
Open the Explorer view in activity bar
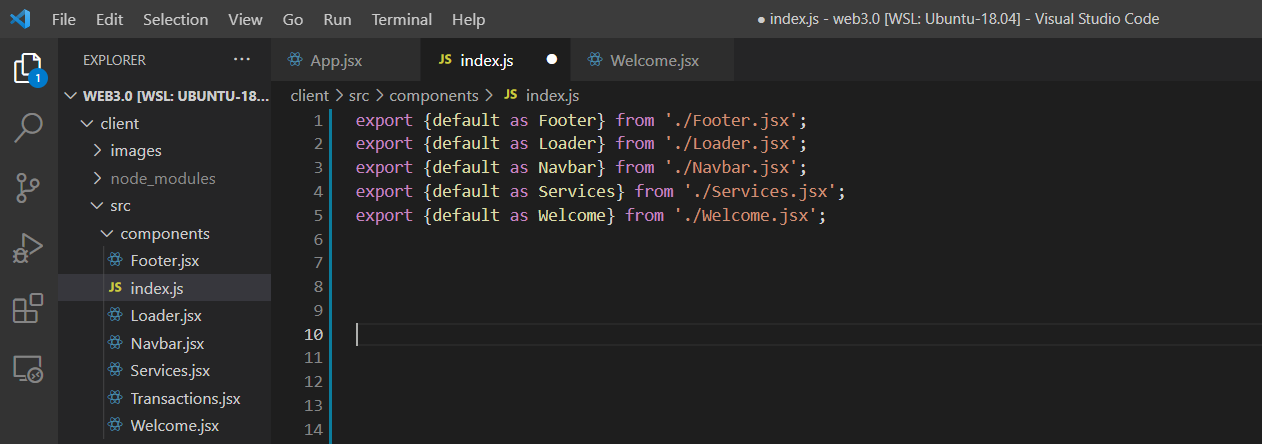[x=28, y=69]
